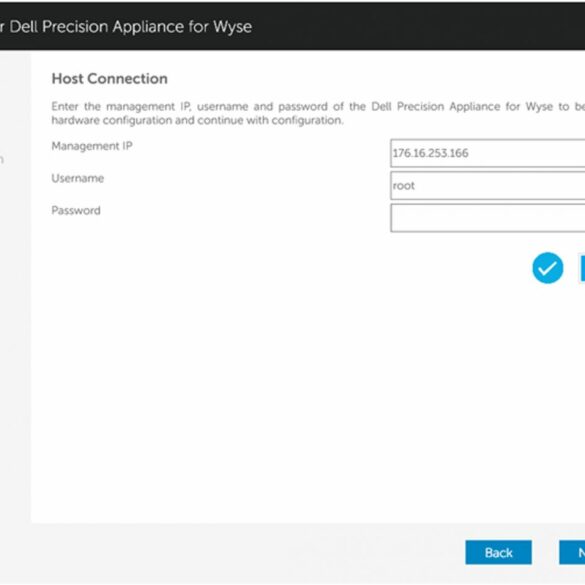Click the blue circular checkmark icon
Image resolution: width=585 pixels, height=585 pixels.
547,268
